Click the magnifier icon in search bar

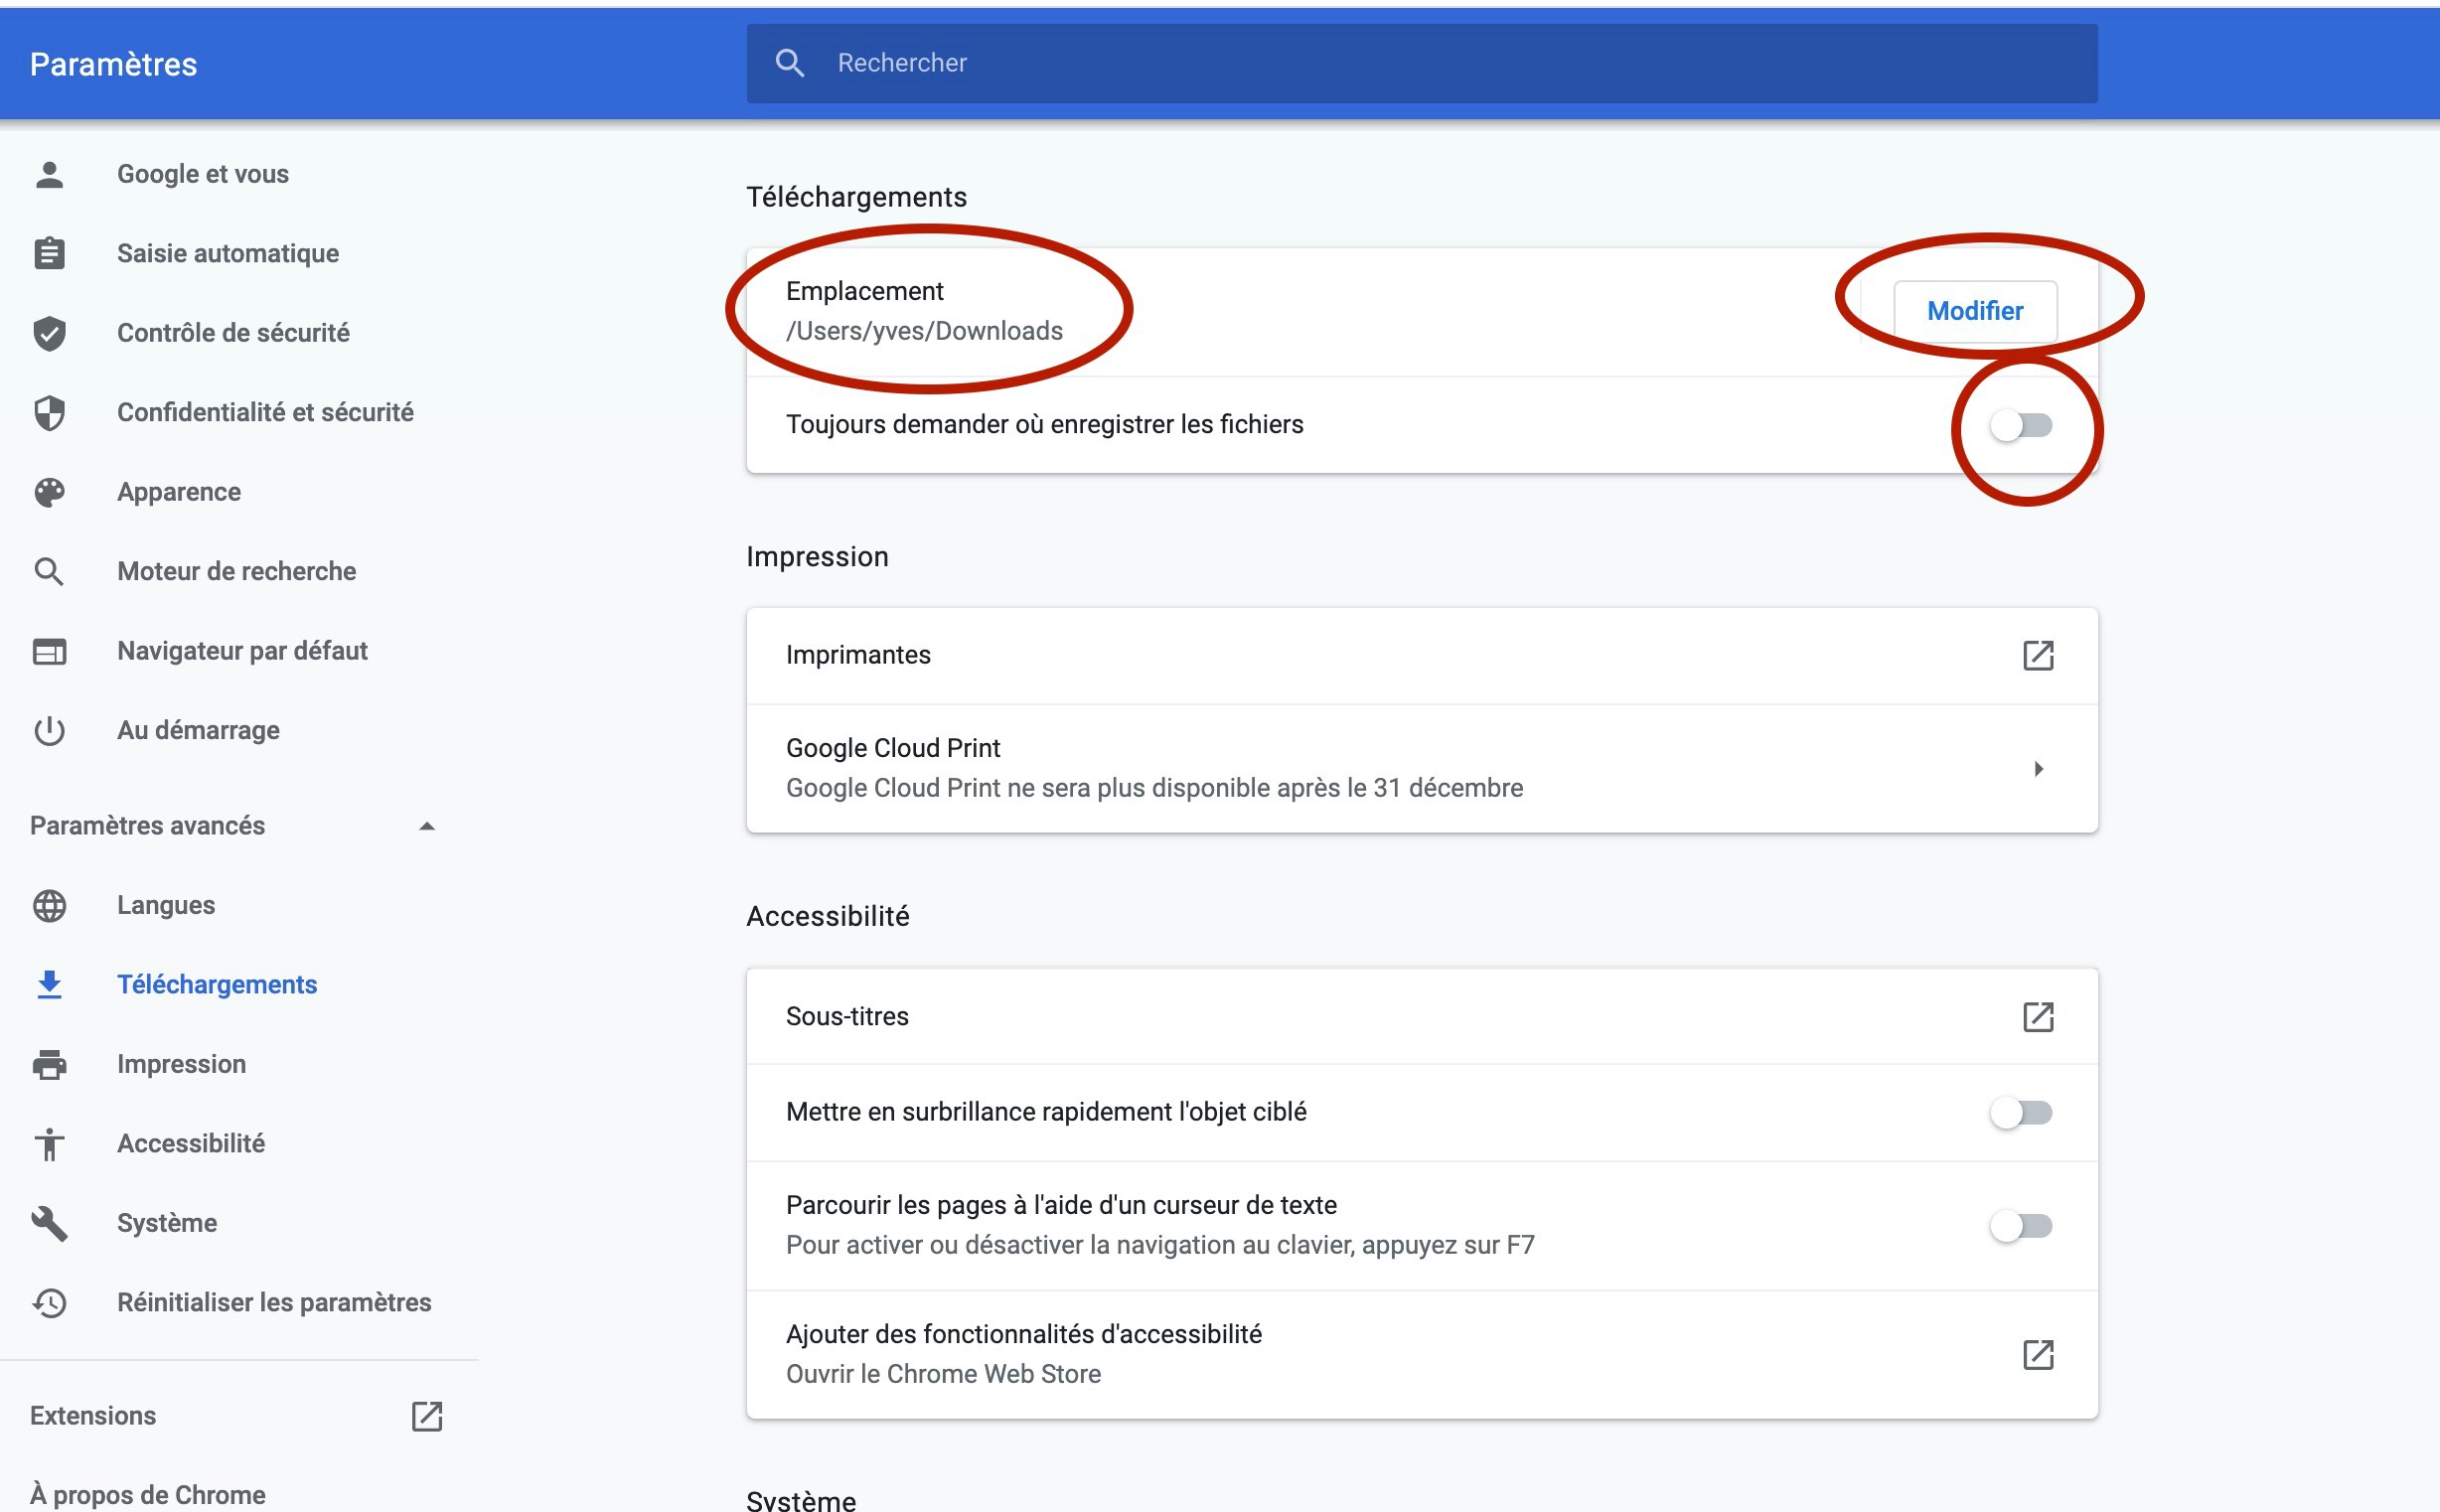click(789, 63)
